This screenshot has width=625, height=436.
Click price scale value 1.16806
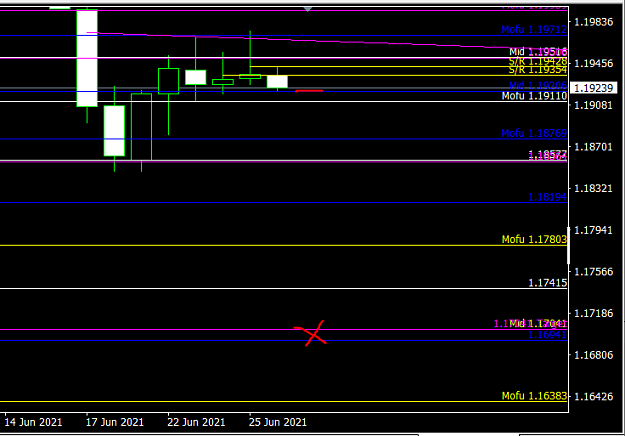pos(593,355)
